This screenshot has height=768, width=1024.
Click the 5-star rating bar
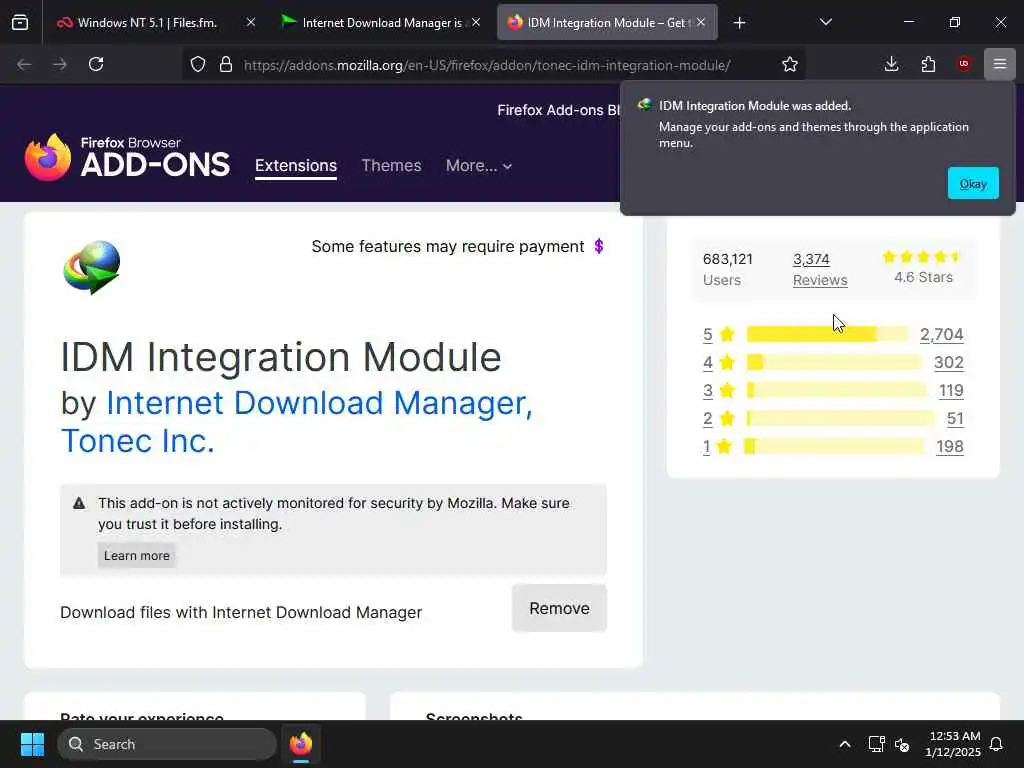pos(827,334)
